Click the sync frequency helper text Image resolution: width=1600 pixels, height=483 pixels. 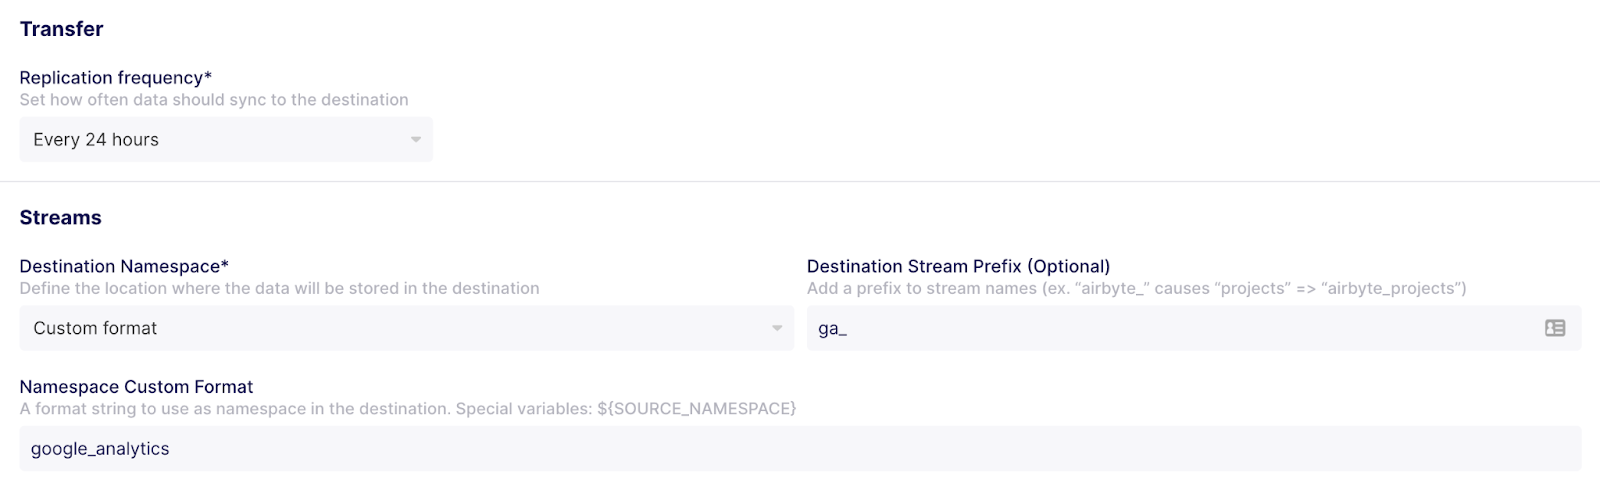click(x=214, y=100)
